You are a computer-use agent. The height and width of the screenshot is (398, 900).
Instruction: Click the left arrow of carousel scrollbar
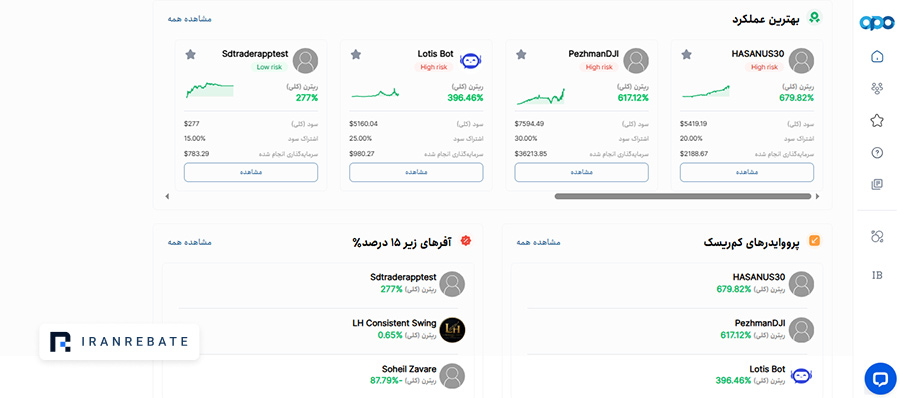[167, 196]
